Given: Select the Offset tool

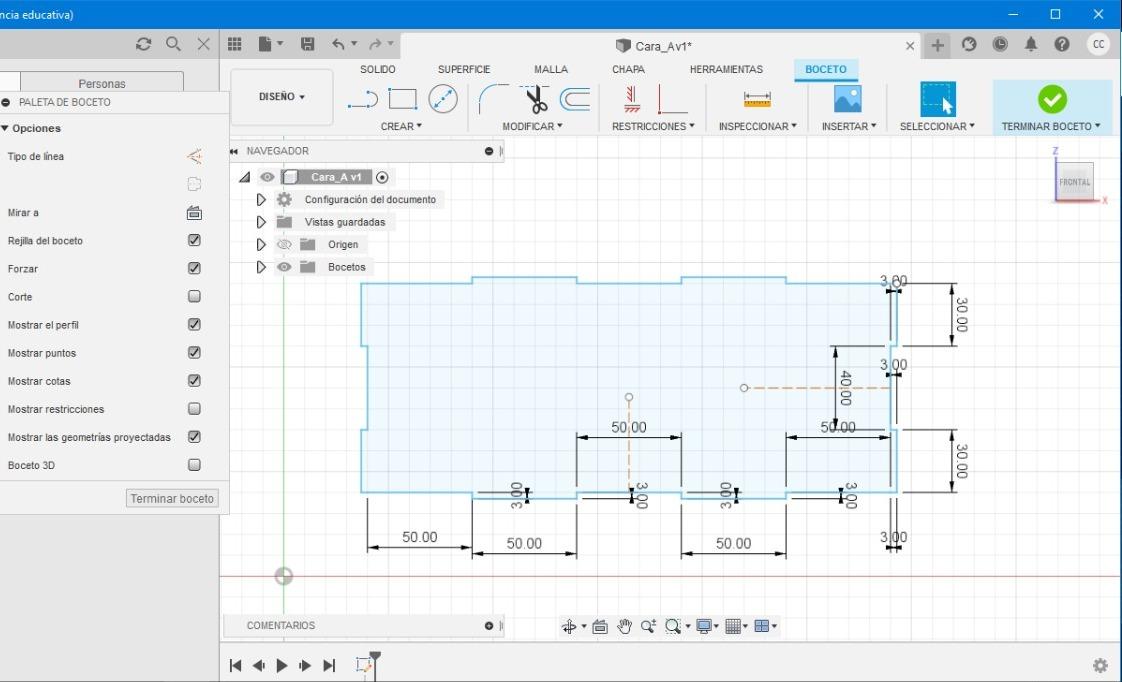Looking at the screenshot, I should (575, 99).
